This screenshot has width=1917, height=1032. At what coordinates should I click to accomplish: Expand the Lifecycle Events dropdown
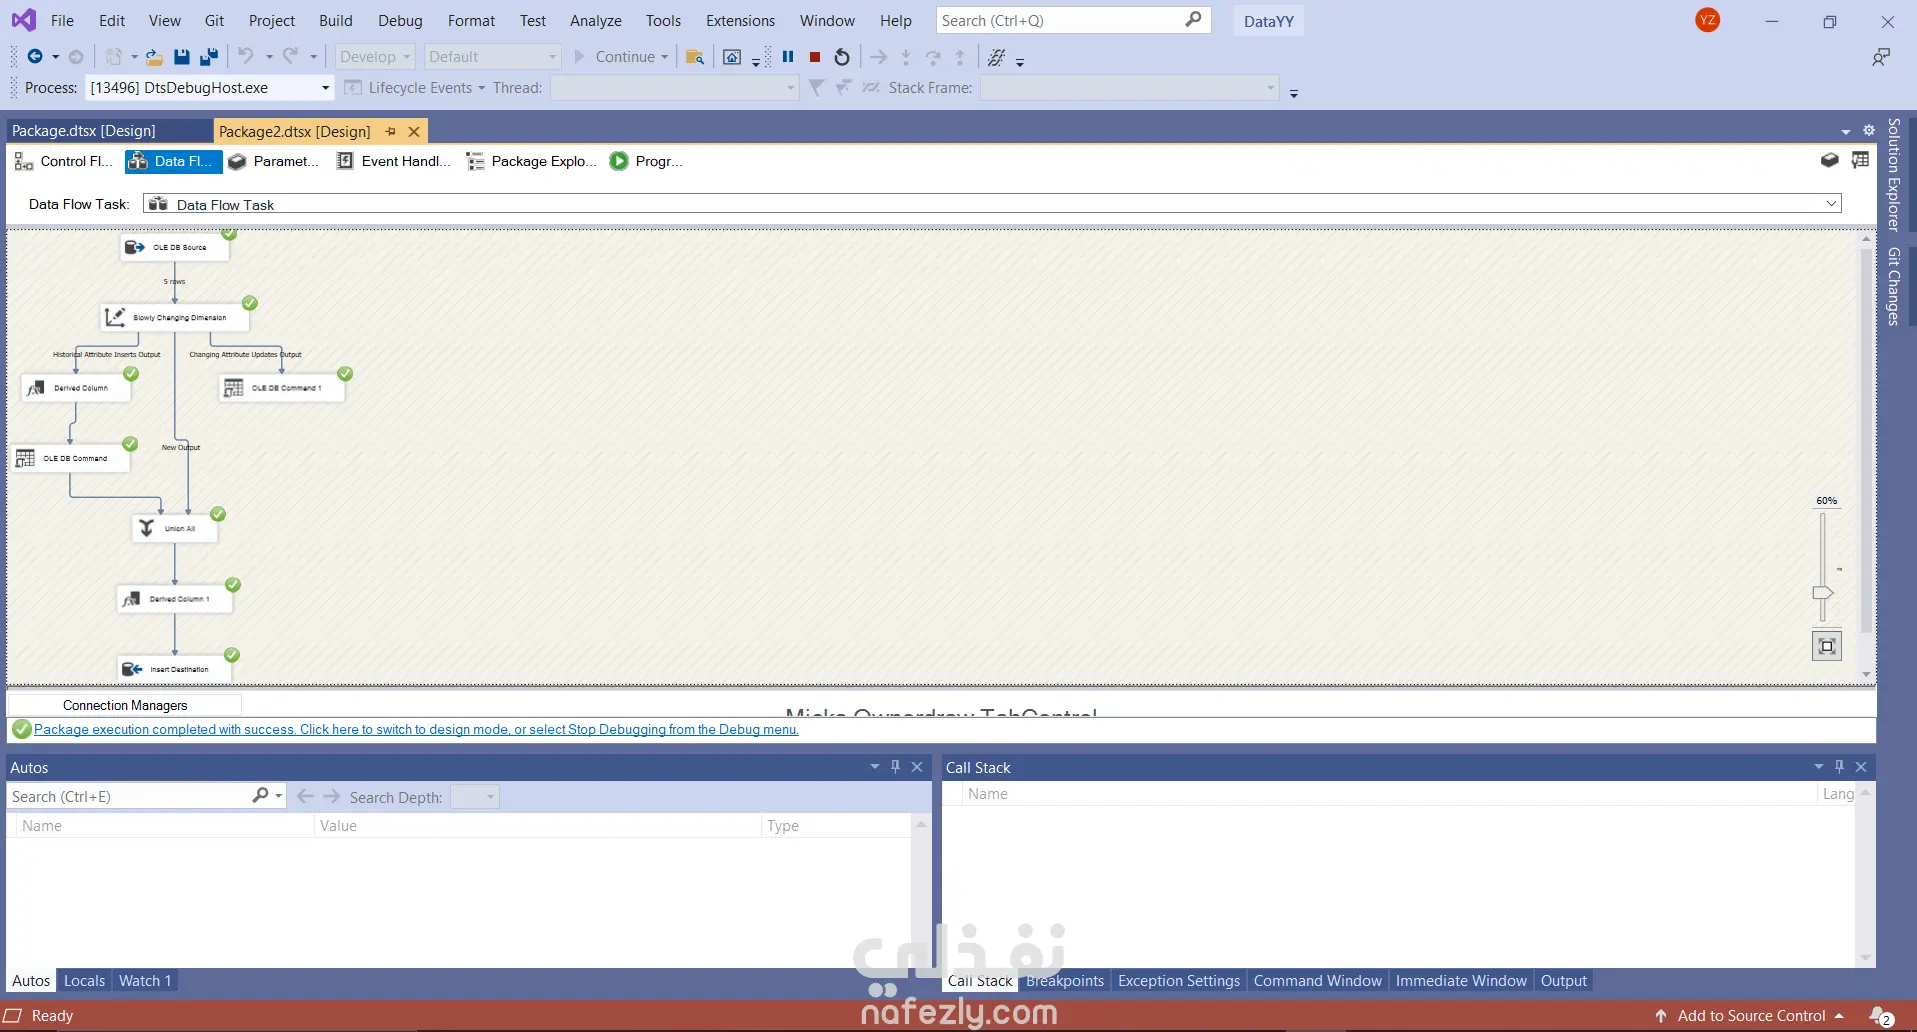[x=481, y=88]
